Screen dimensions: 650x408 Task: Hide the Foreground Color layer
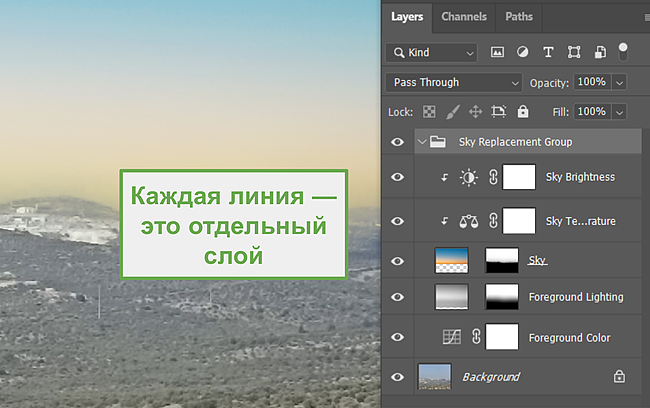point(397,337)
